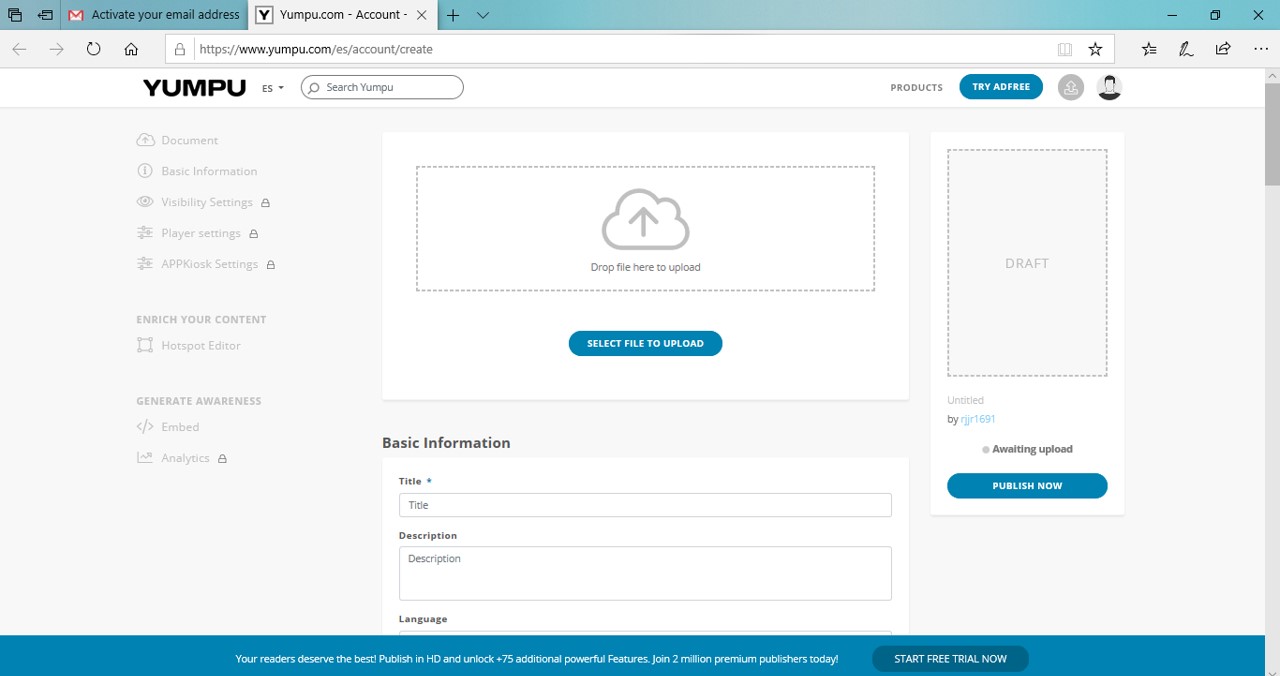Open the browser tab list chevron

click(483, 15)
